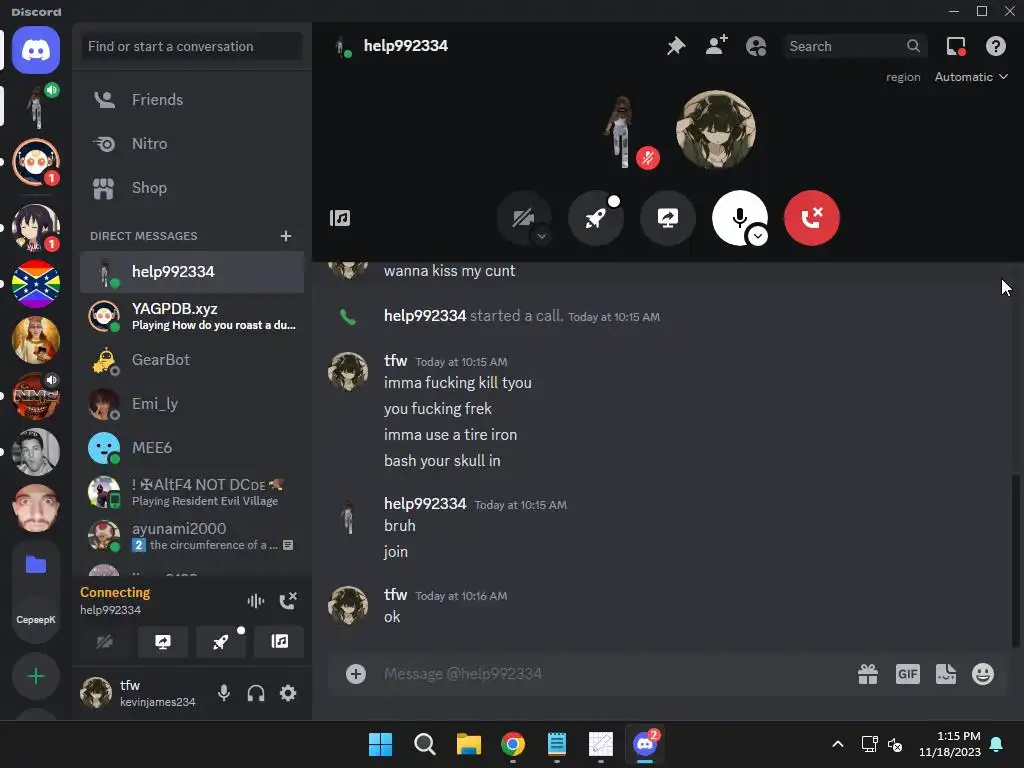Click the attach file plus button
This screenshot has height=768, width=1024.
[x=356, y=674]
